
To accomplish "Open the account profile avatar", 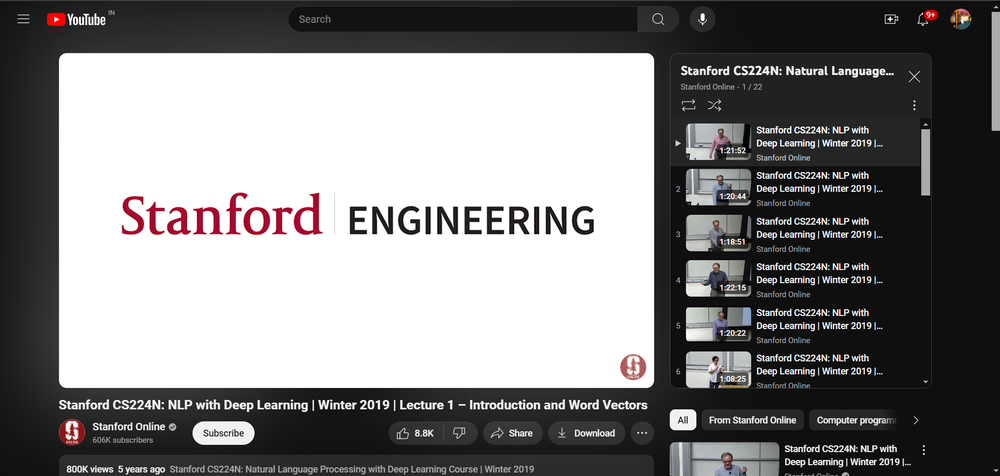I will pyautogui.click(x=960, y=19).
